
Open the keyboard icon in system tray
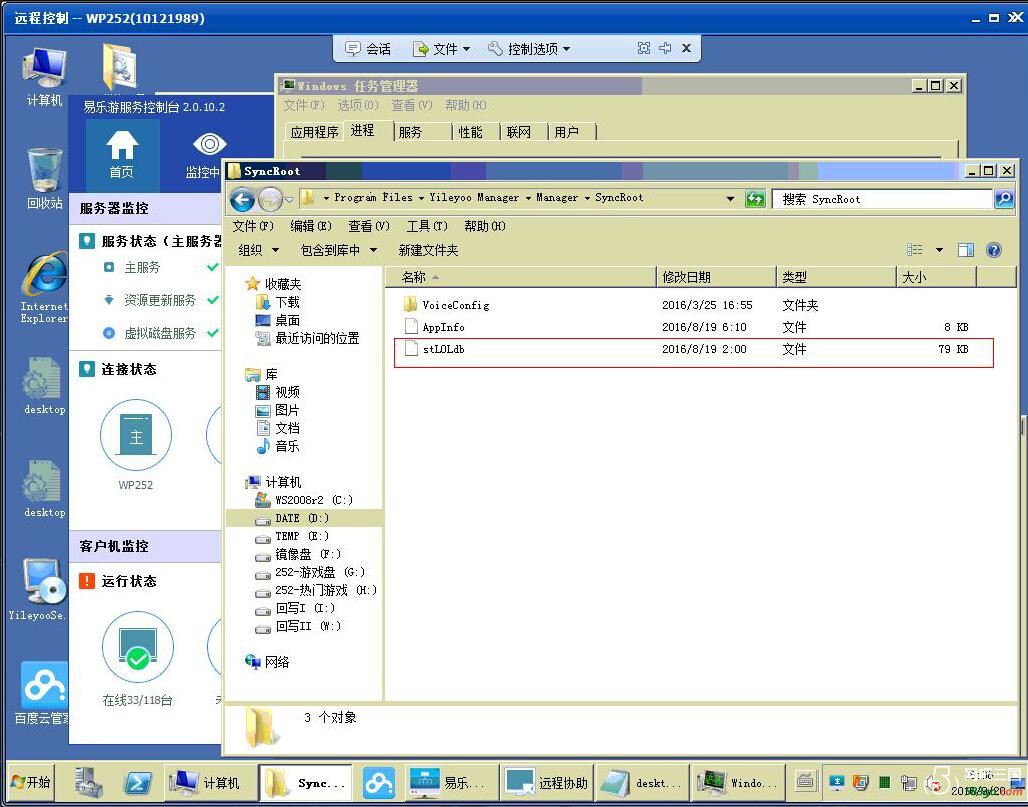click(x=805, y=781)
